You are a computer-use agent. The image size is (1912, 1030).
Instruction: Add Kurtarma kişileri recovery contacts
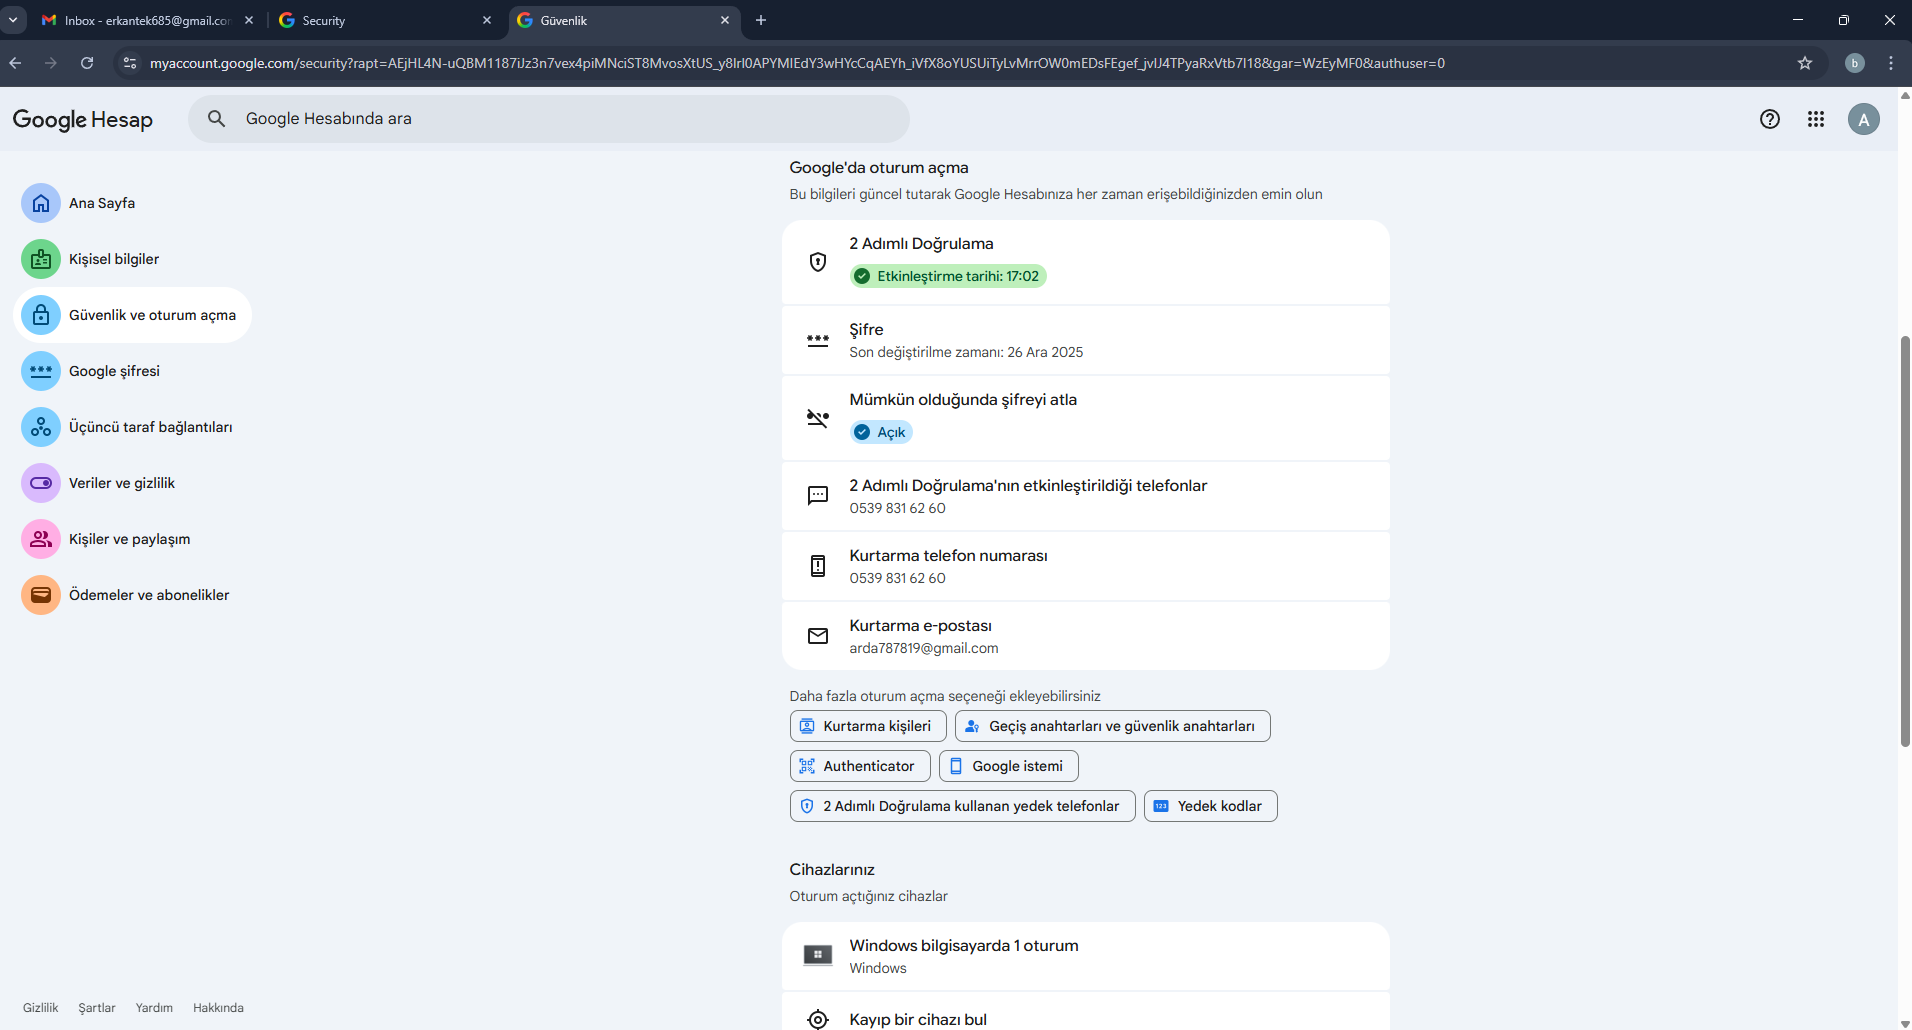(868, 726)
